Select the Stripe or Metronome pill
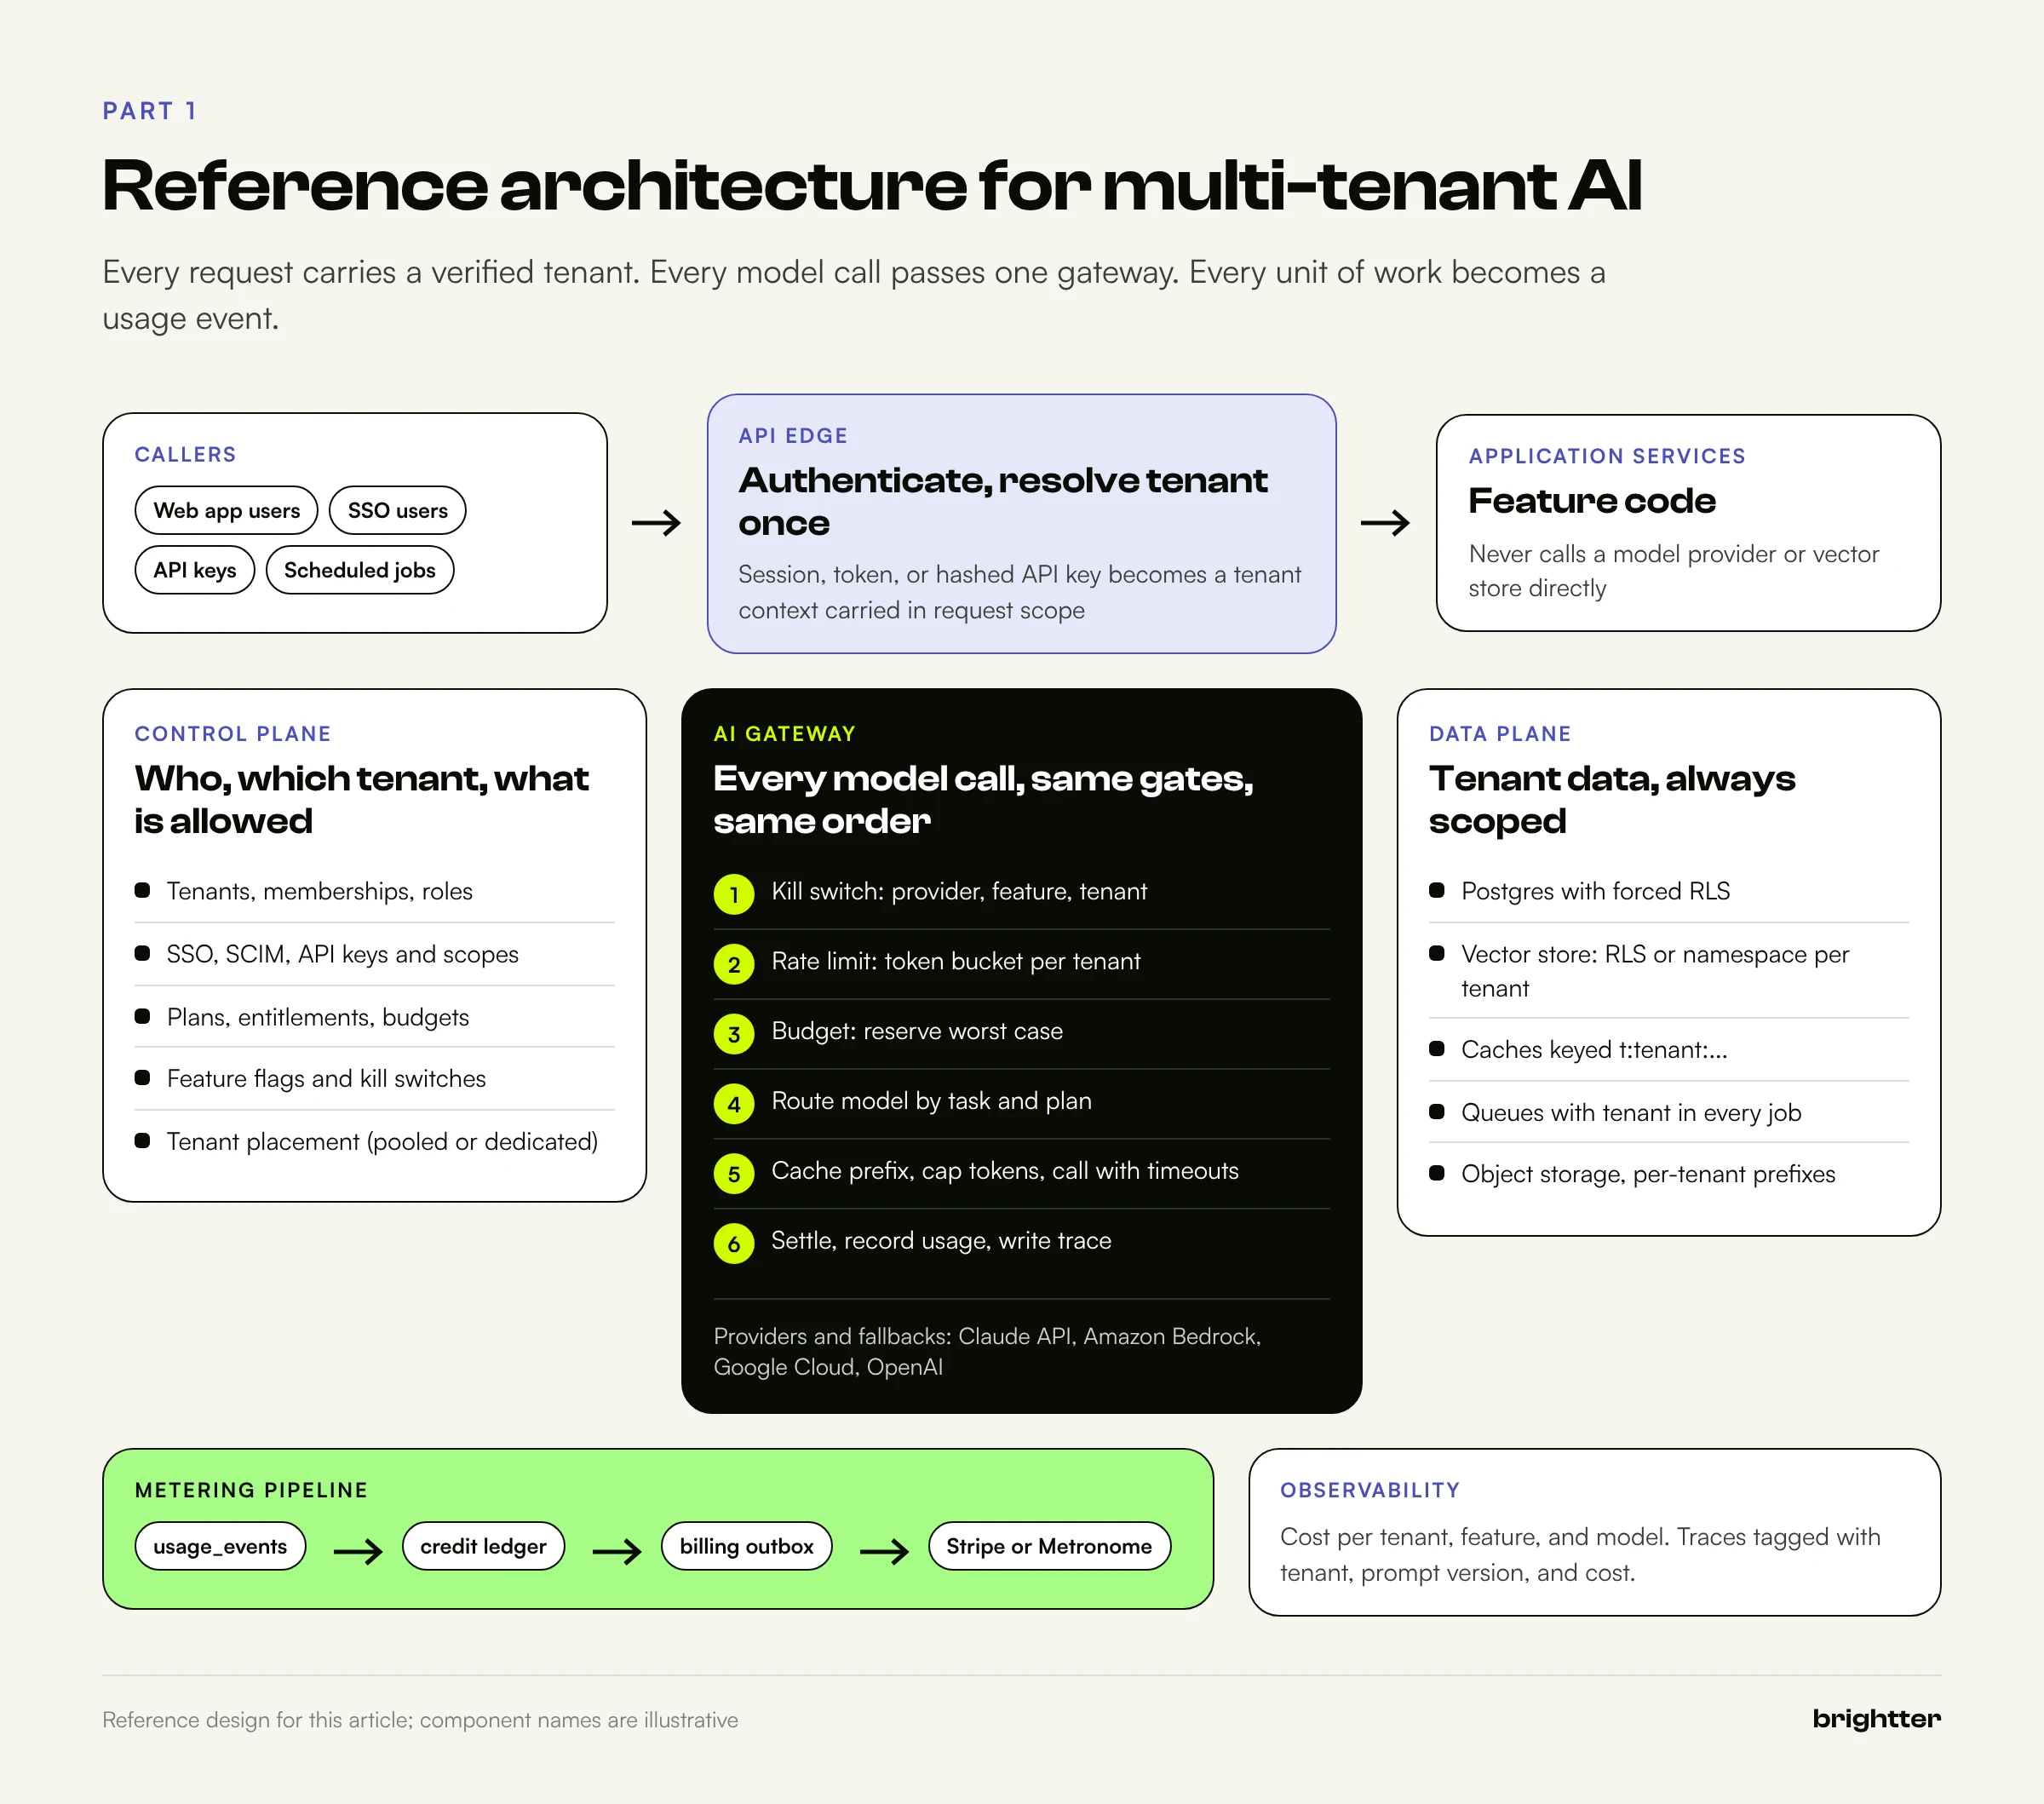This screenshot has width=2044, height=1804. (1049, 1546)
